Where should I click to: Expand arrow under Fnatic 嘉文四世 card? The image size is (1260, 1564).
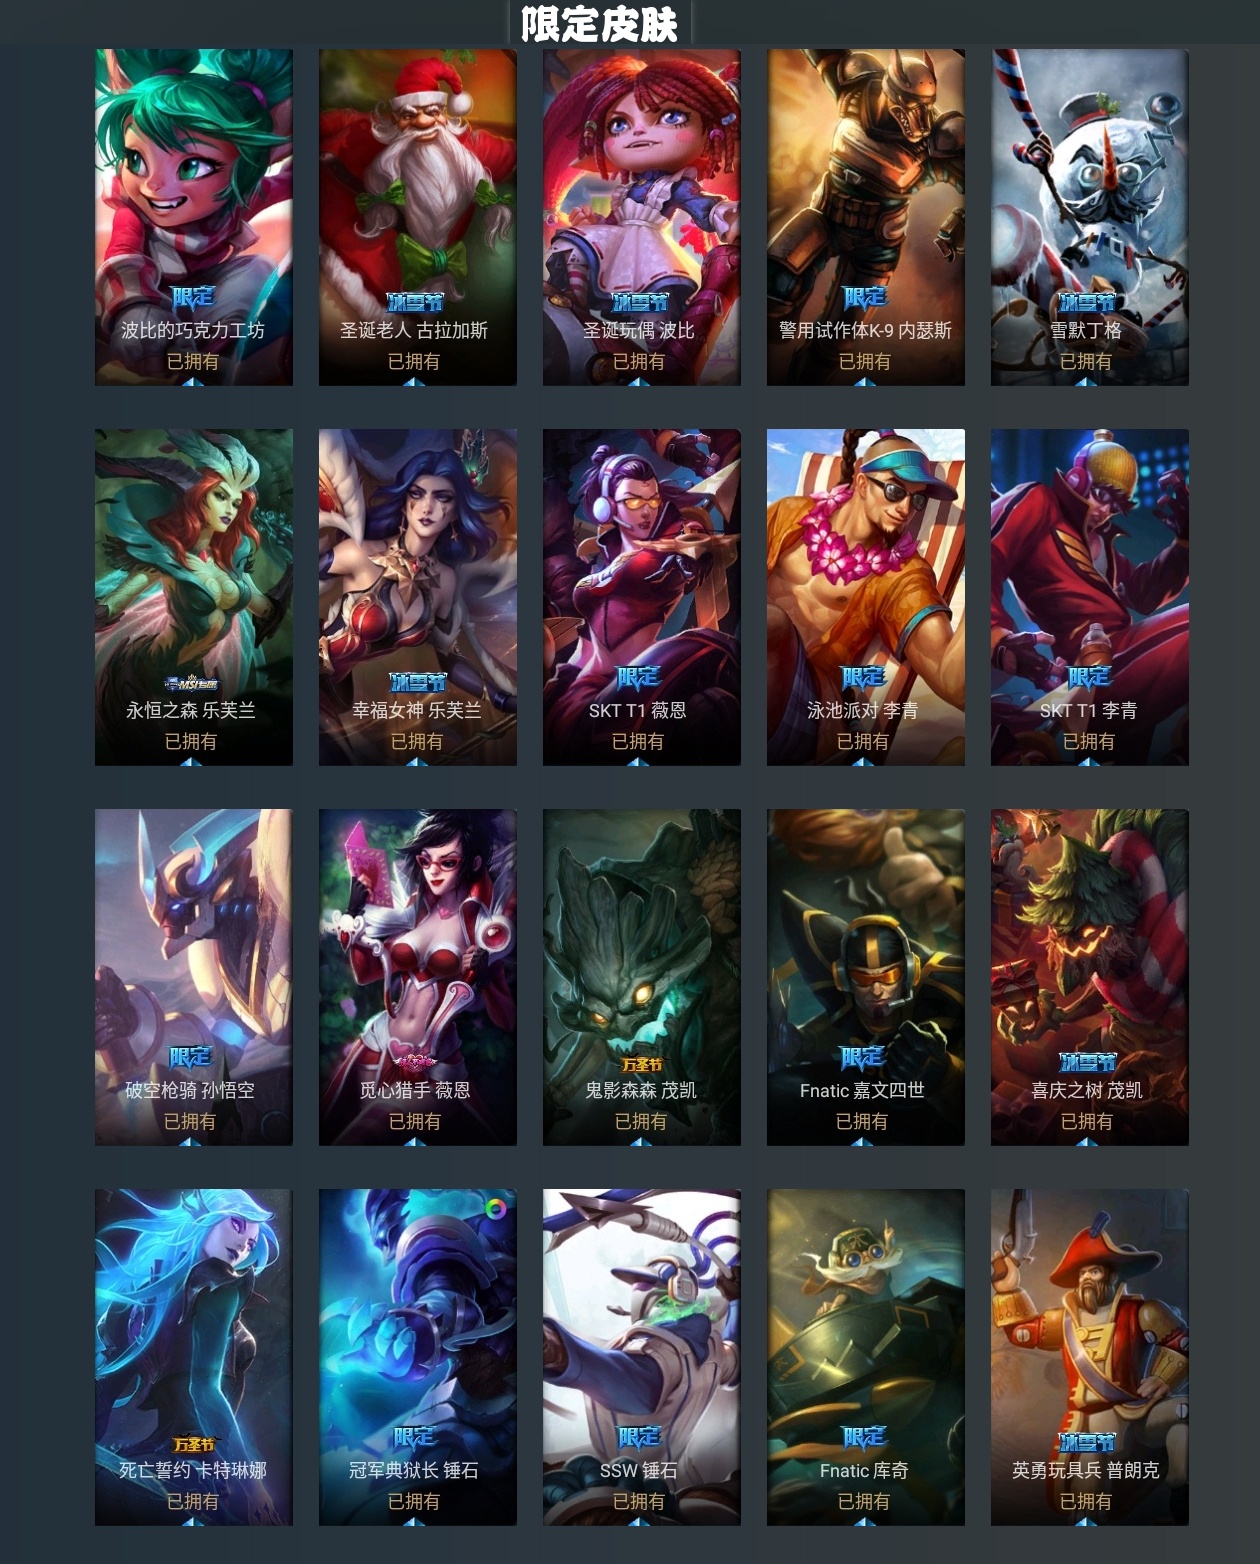point(862,1141)
